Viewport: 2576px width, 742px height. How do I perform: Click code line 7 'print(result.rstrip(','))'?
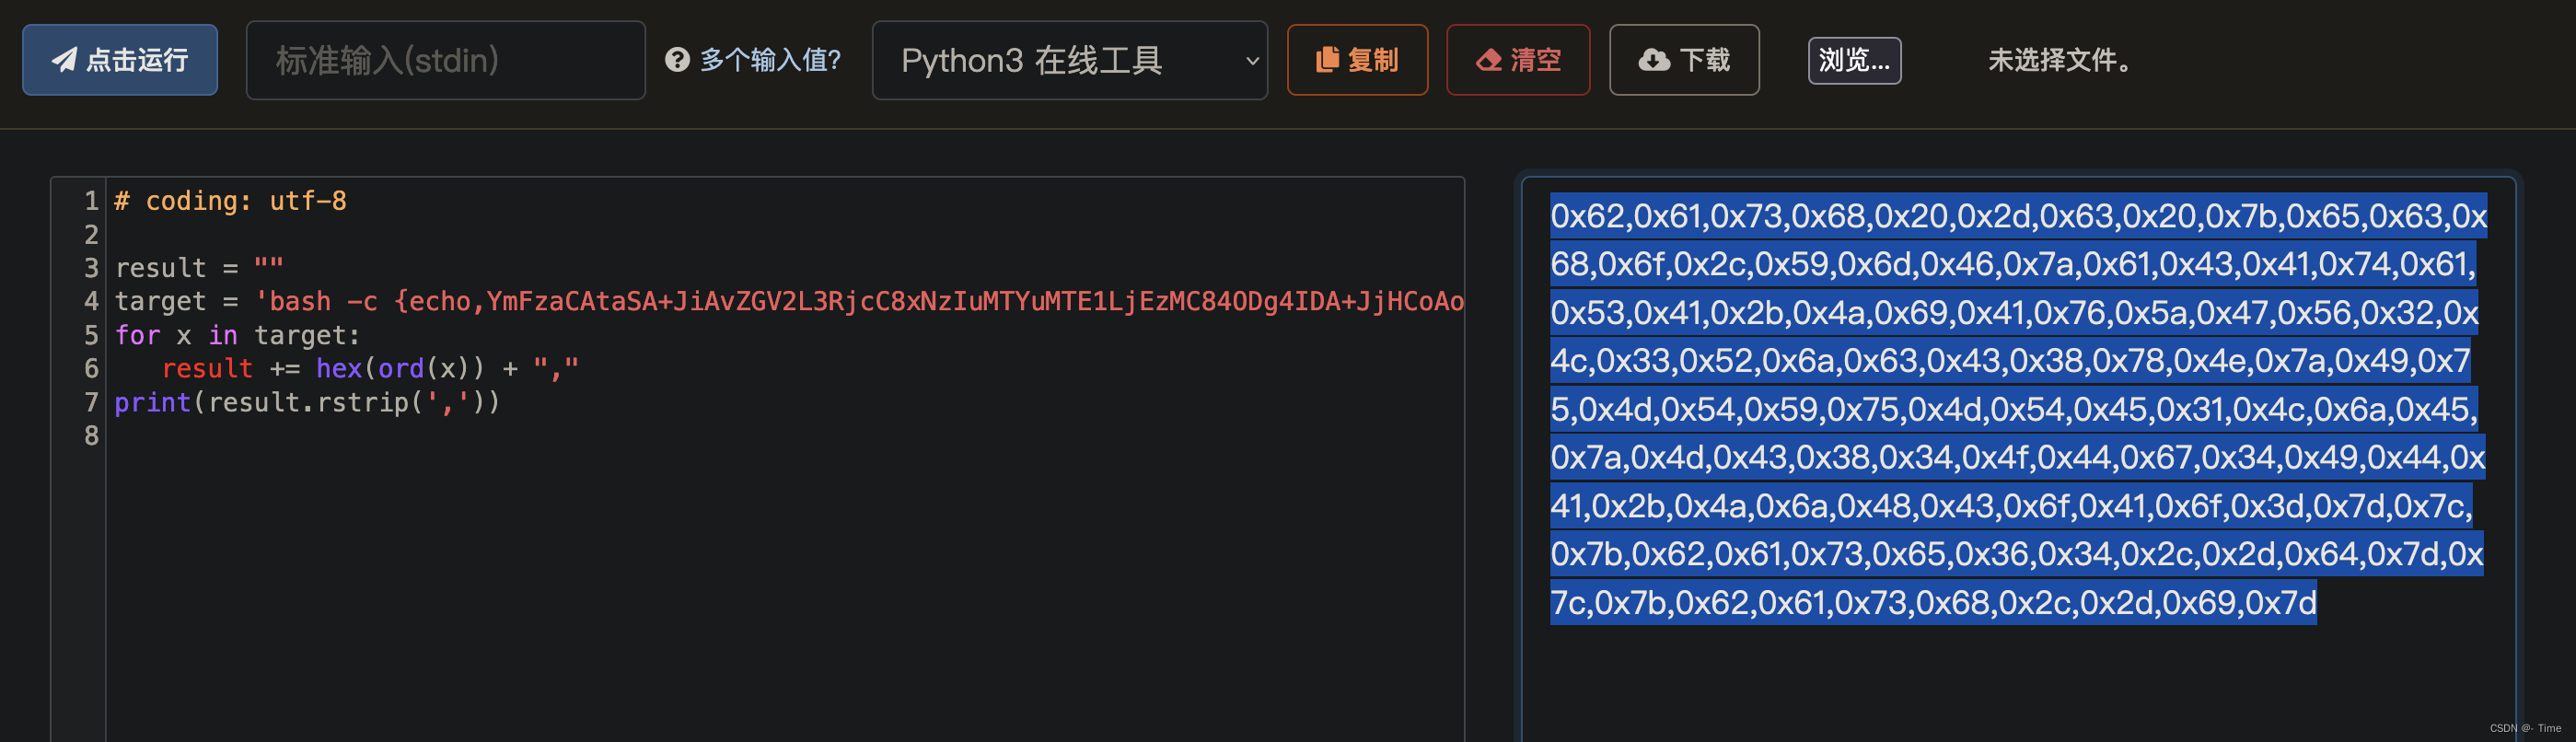point(307,402)
